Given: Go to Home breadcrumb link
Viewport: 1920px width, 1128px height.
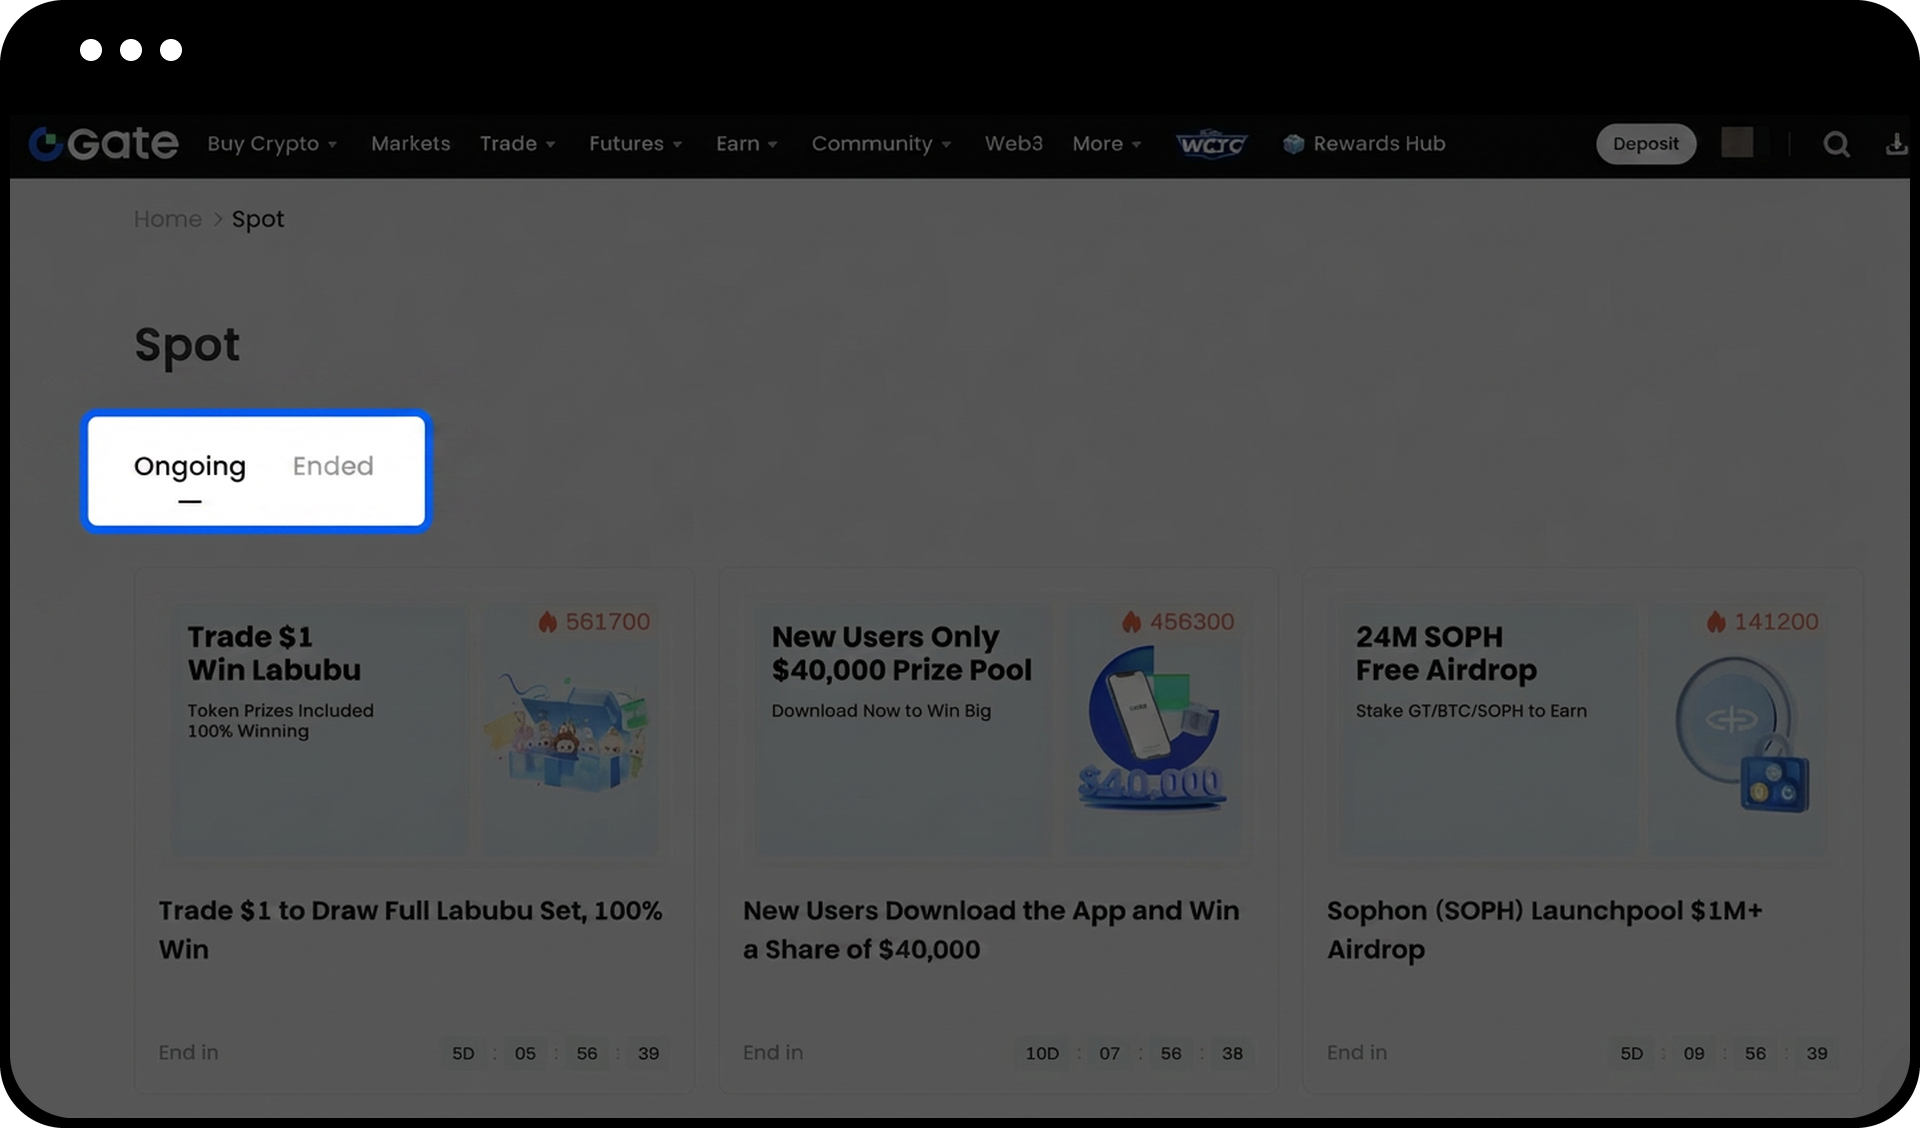Looking at the screenshot, I should point(167,219).
